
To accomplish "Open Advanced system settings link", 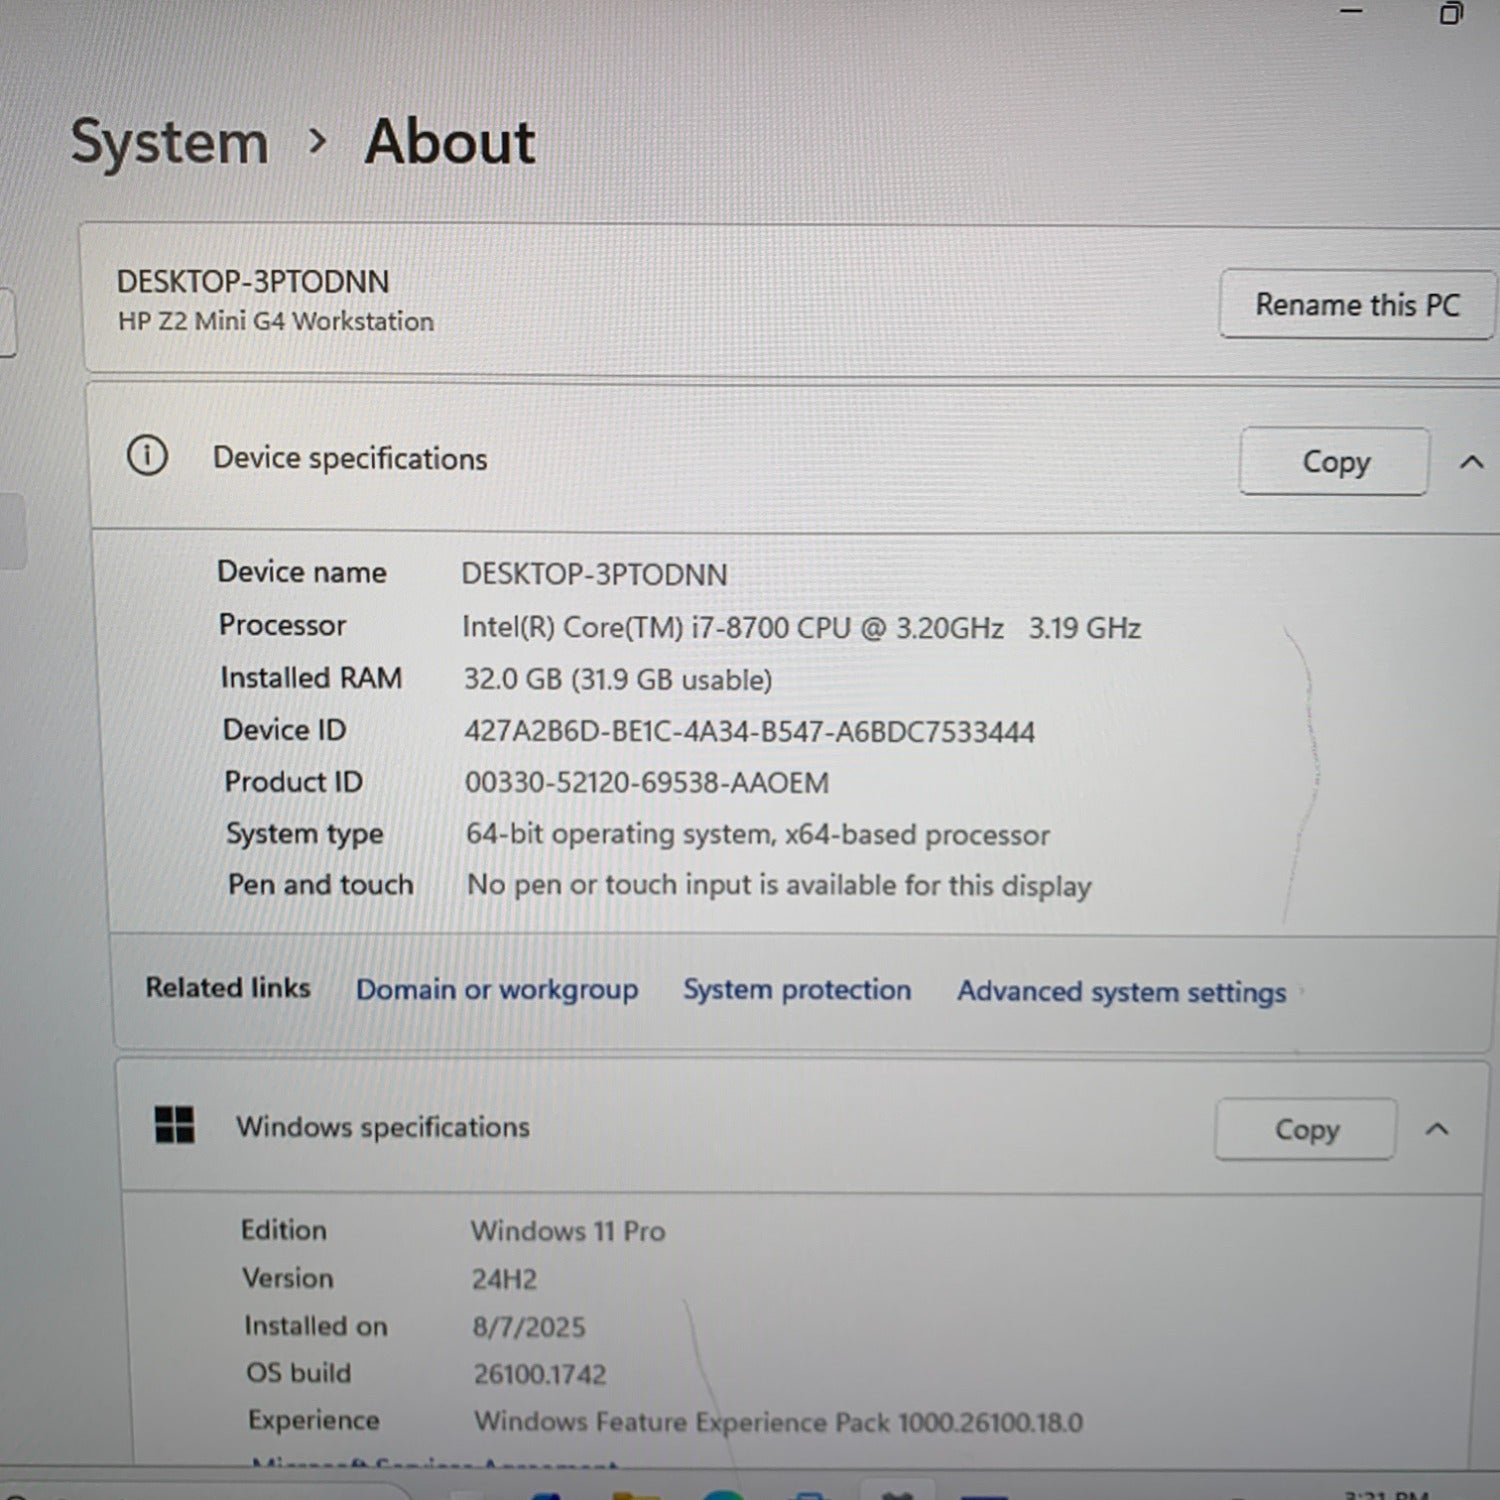I will (x=1122, y=992).
